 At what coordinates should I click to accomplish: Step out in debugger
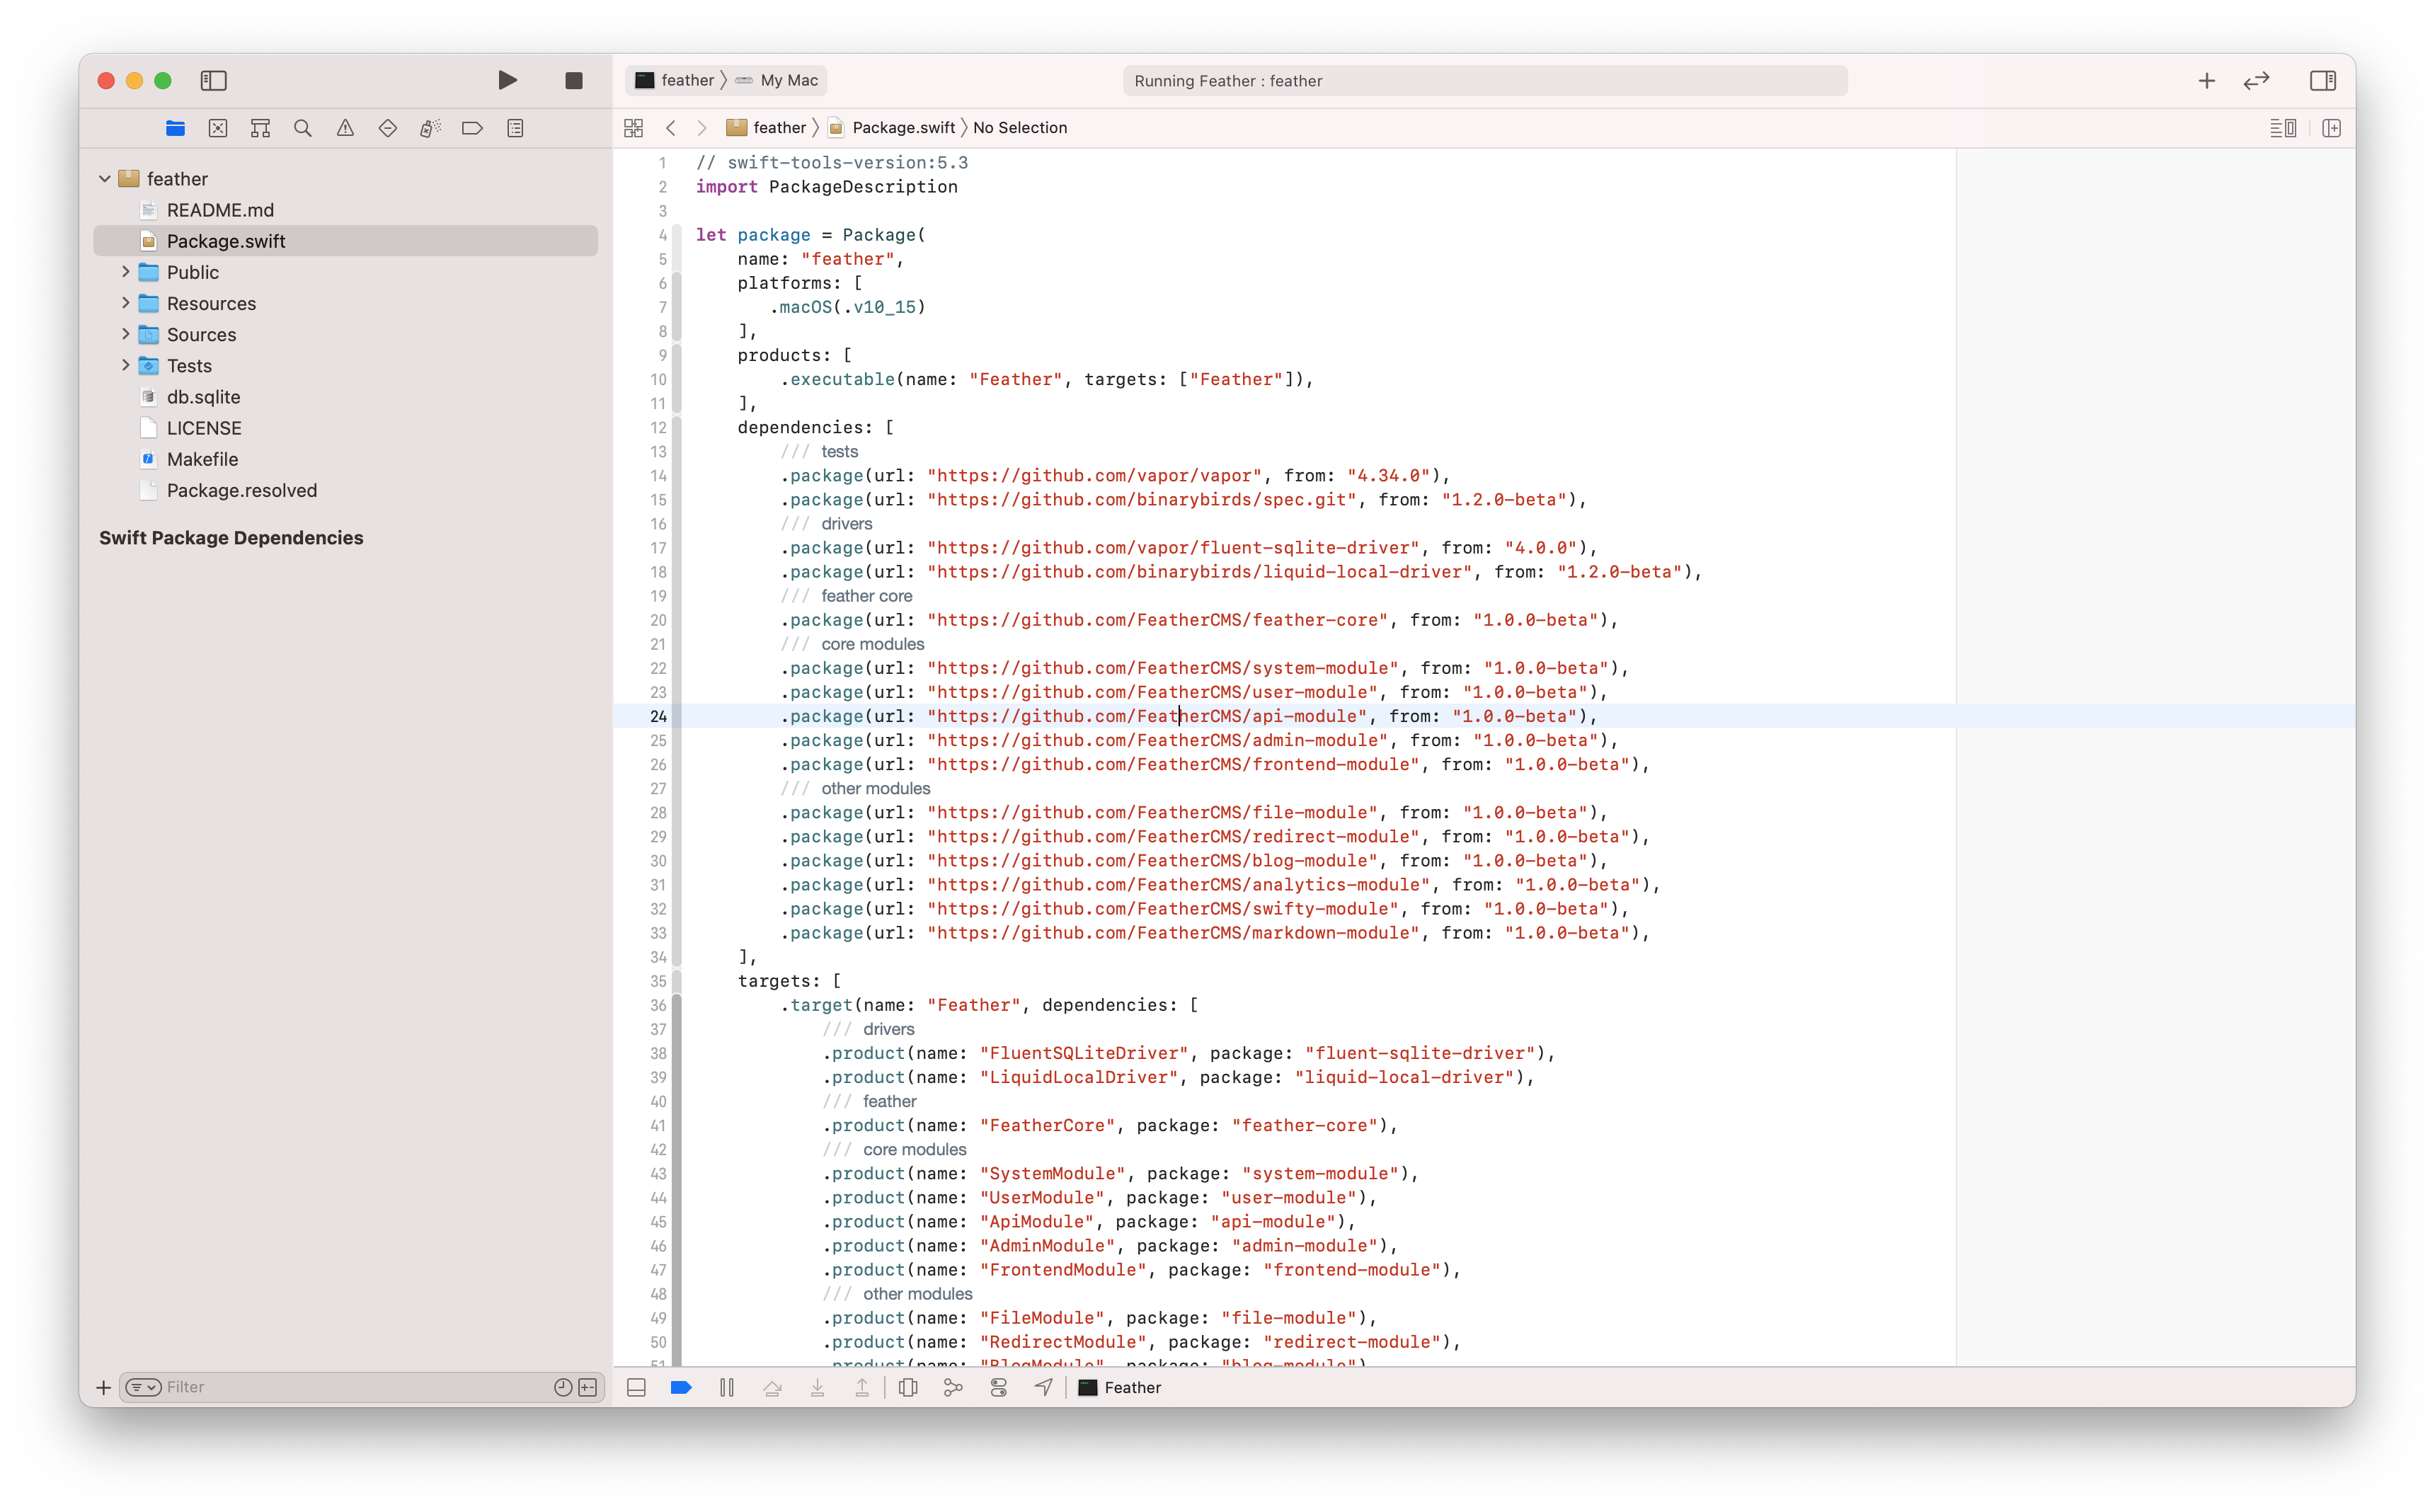[862, 1388]
